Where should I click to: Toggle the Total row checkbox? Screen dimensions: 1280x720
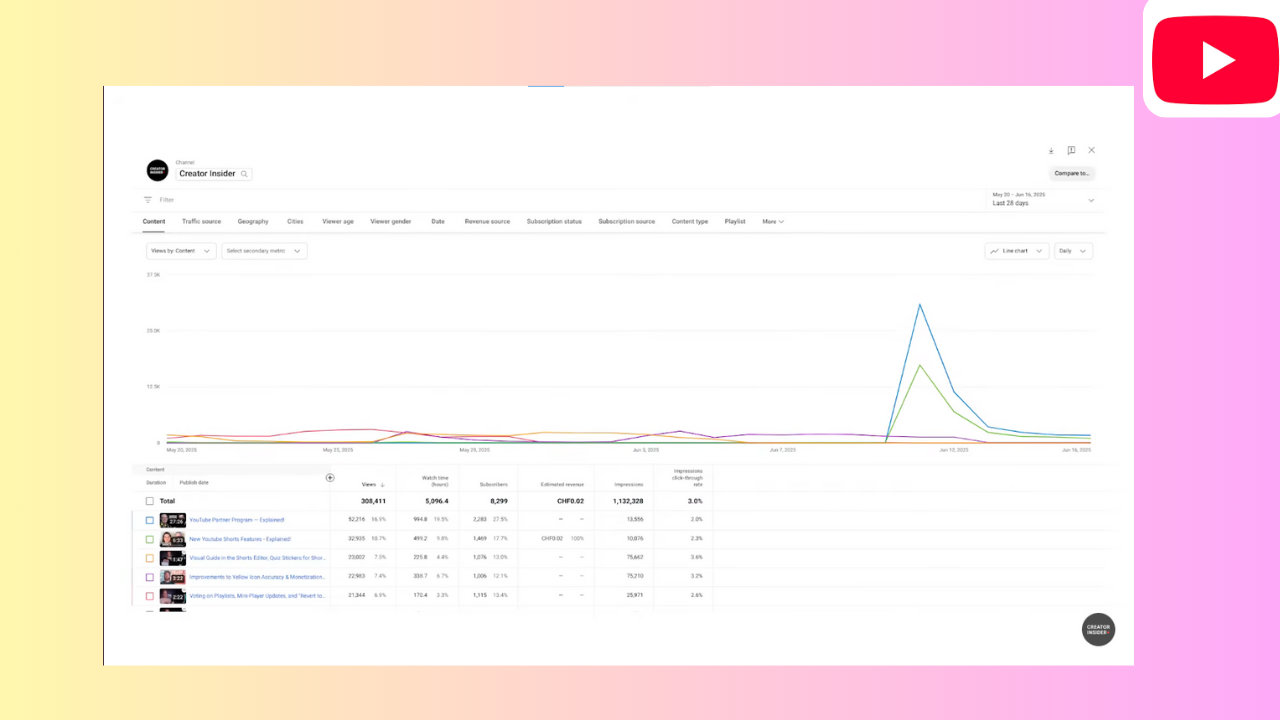coord(150,501)
